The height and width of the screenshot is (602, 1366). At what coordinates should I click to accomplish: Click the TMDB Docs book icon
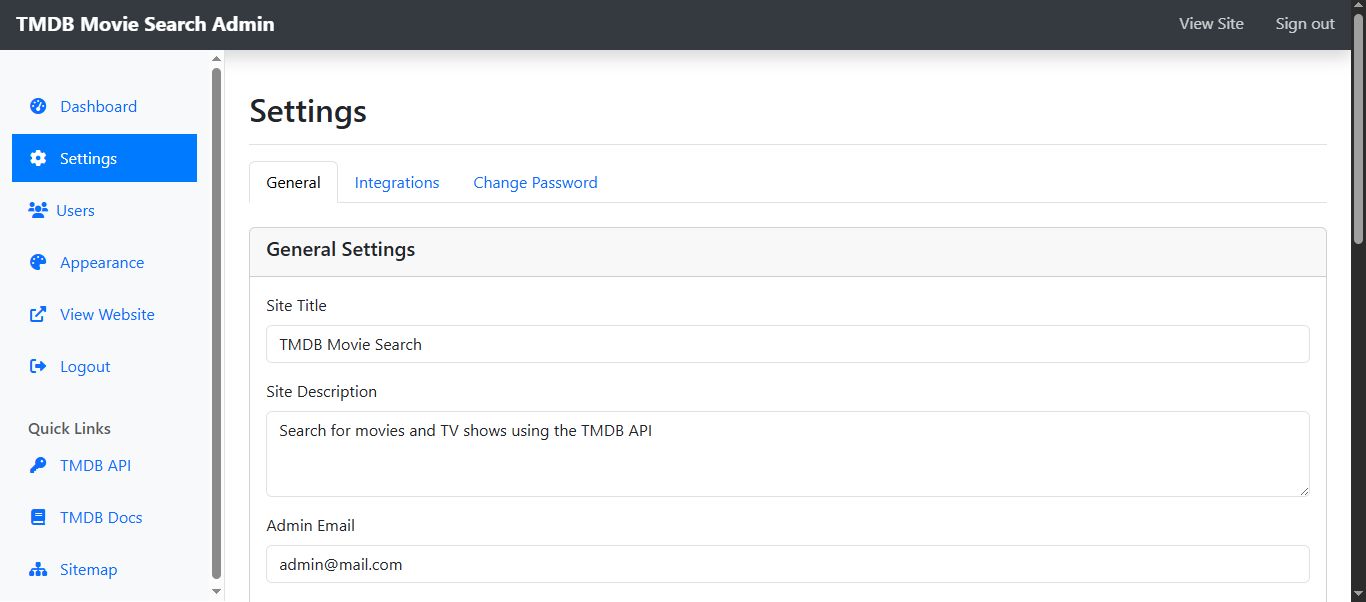pyautogui.click(x=38, y=517)
